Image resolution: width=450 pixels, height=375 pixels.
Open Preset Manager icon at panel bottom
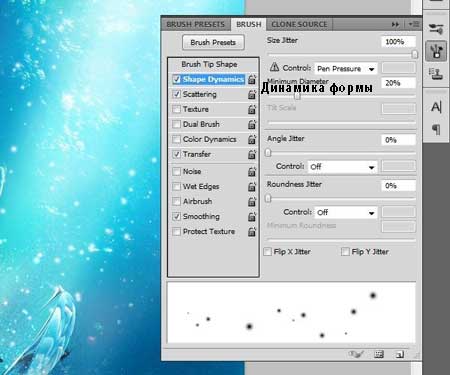pos(379,354)
